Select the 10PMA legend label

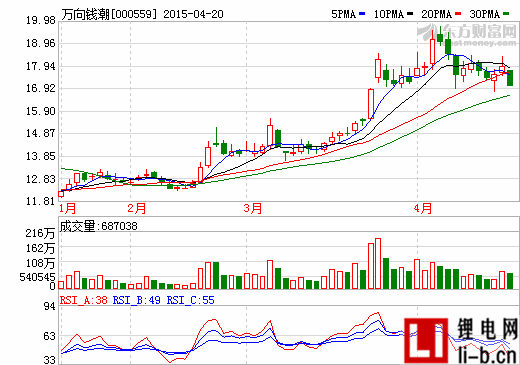tap(389, 14)
